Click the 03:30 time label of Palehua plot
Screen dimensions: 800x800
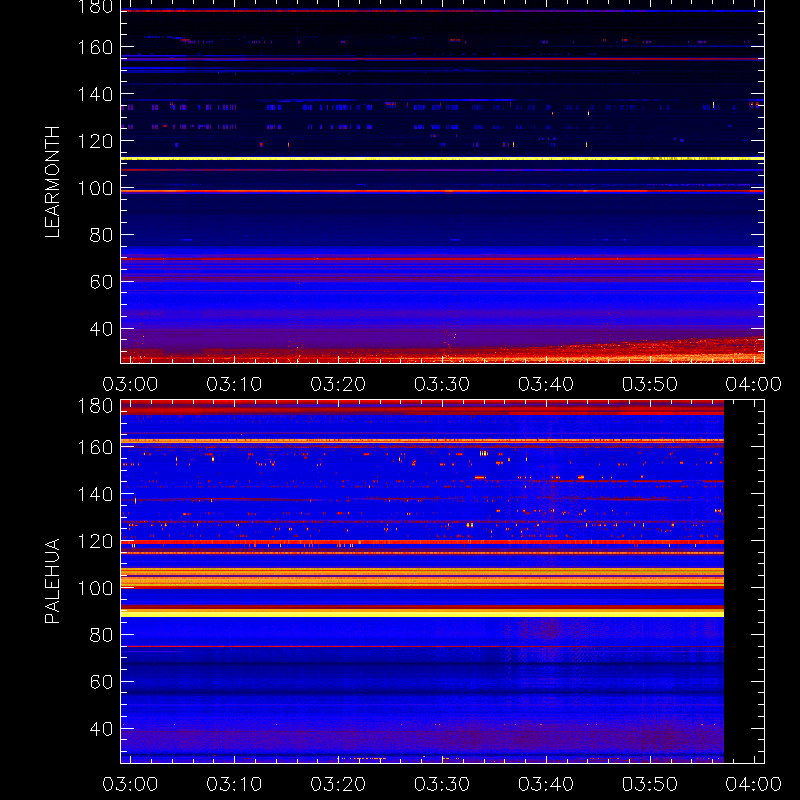pos(442,784)
